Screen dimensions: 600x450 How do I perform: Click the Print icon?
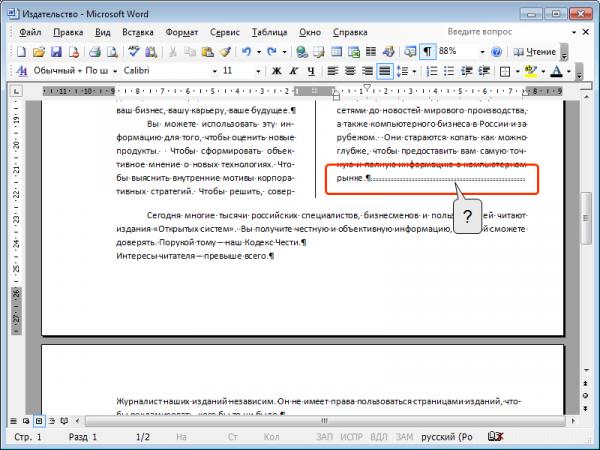pos(95,52)
